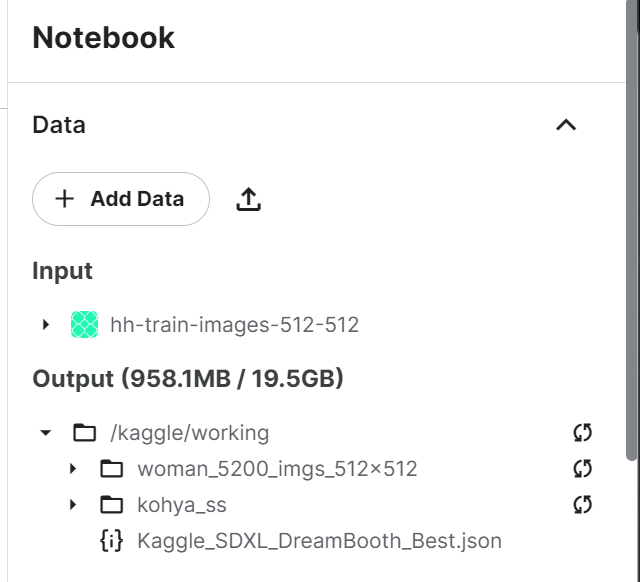Screen dimensions: 640x582
Task: Select the kohya_ss folder name
Action: [x=182, y=505]
